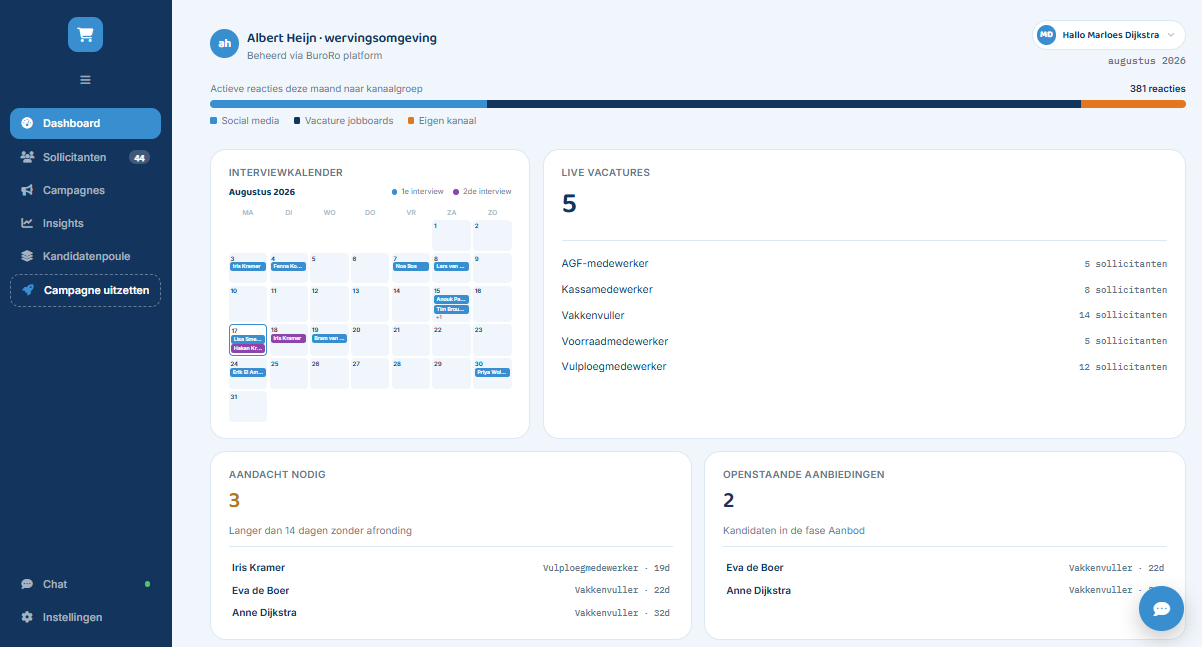
Task: Open Fenna Ko... interview on August 4
Action: (x=289, y=267)
